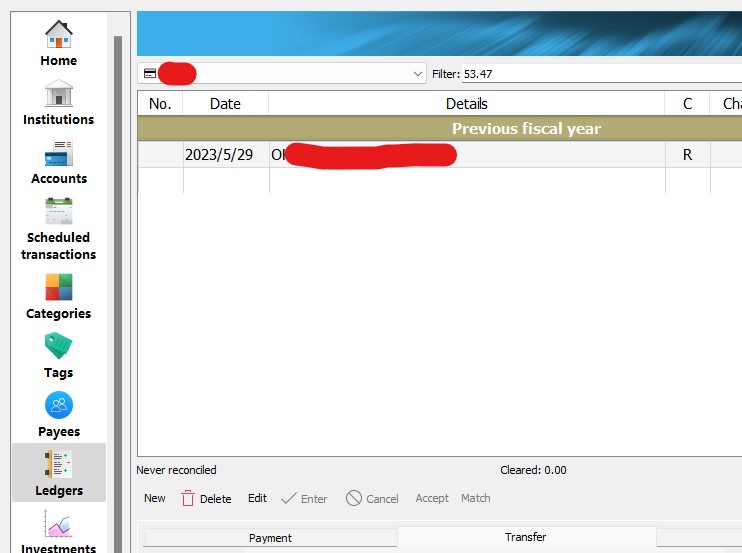The height and width of the screenshot is (553, 742).
Task: Delete the selected transaction
Action: (x=206, y=499)
